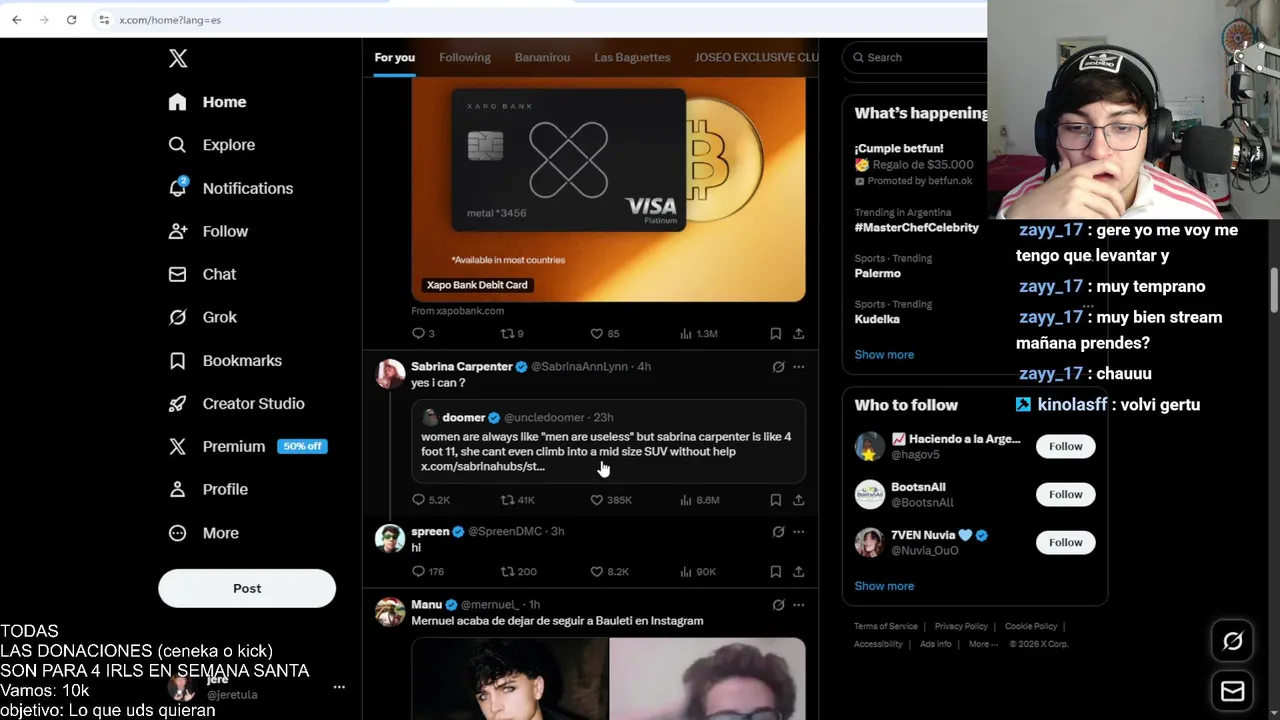Reload the page in browser toolbar
The image size is (1280, 720).
click(x=71, y=19)
